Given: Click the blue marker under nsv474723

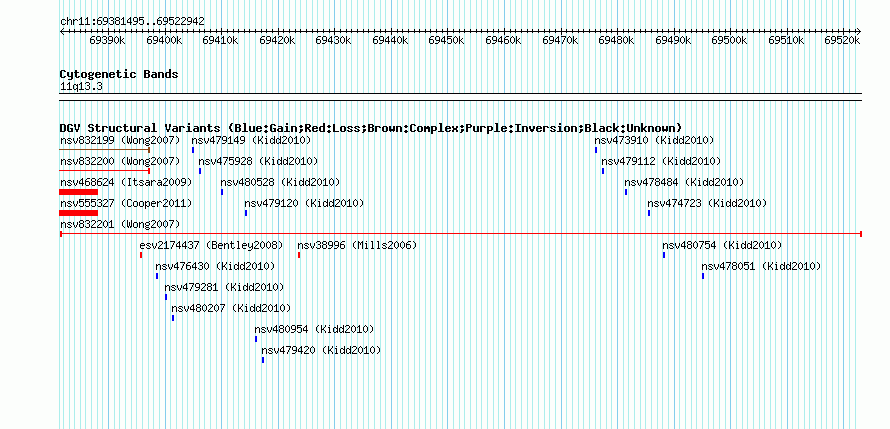Looking at the screenshot, I should (x=649, y=213).
